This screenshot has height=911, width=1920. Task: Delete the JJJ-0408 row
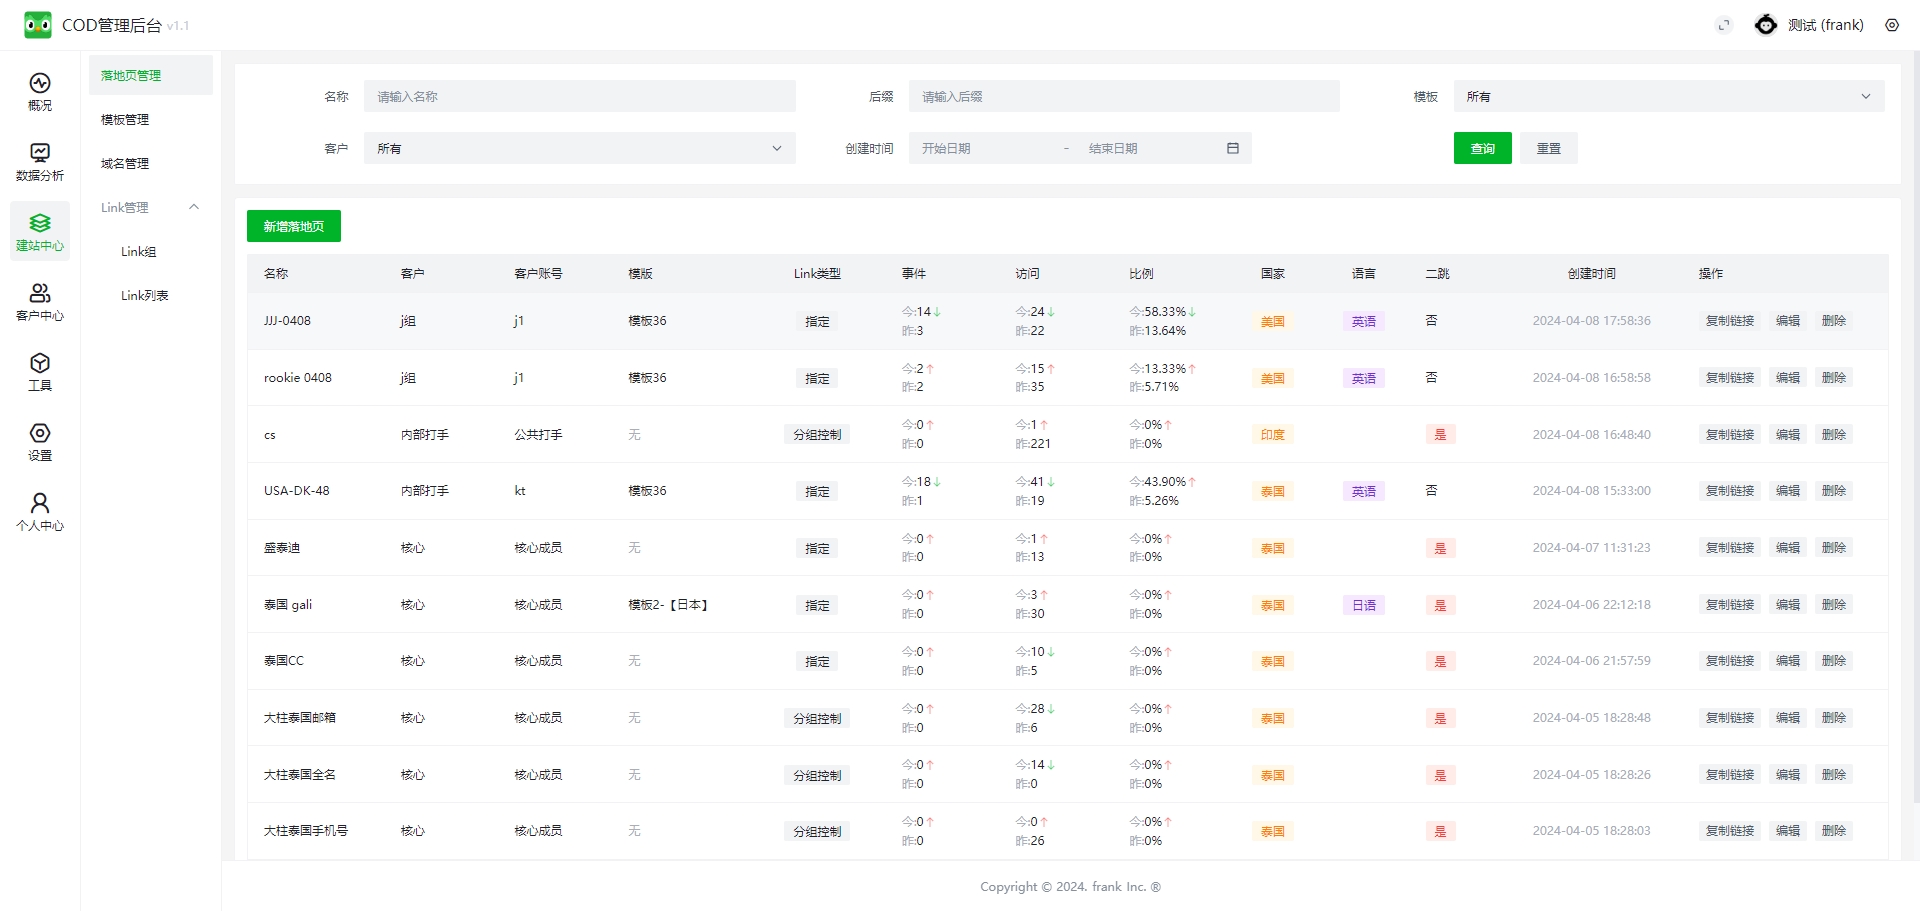click(1834, 321)
